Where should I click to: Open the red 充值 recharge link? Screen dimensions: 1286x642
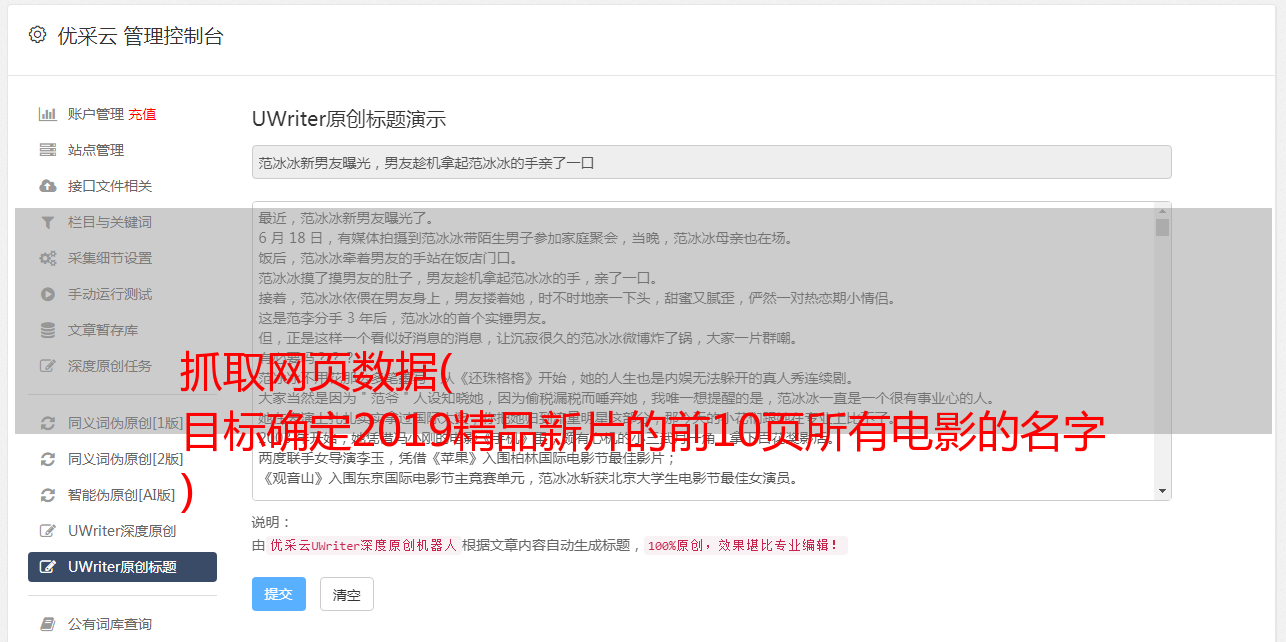(x=142, y=114)
